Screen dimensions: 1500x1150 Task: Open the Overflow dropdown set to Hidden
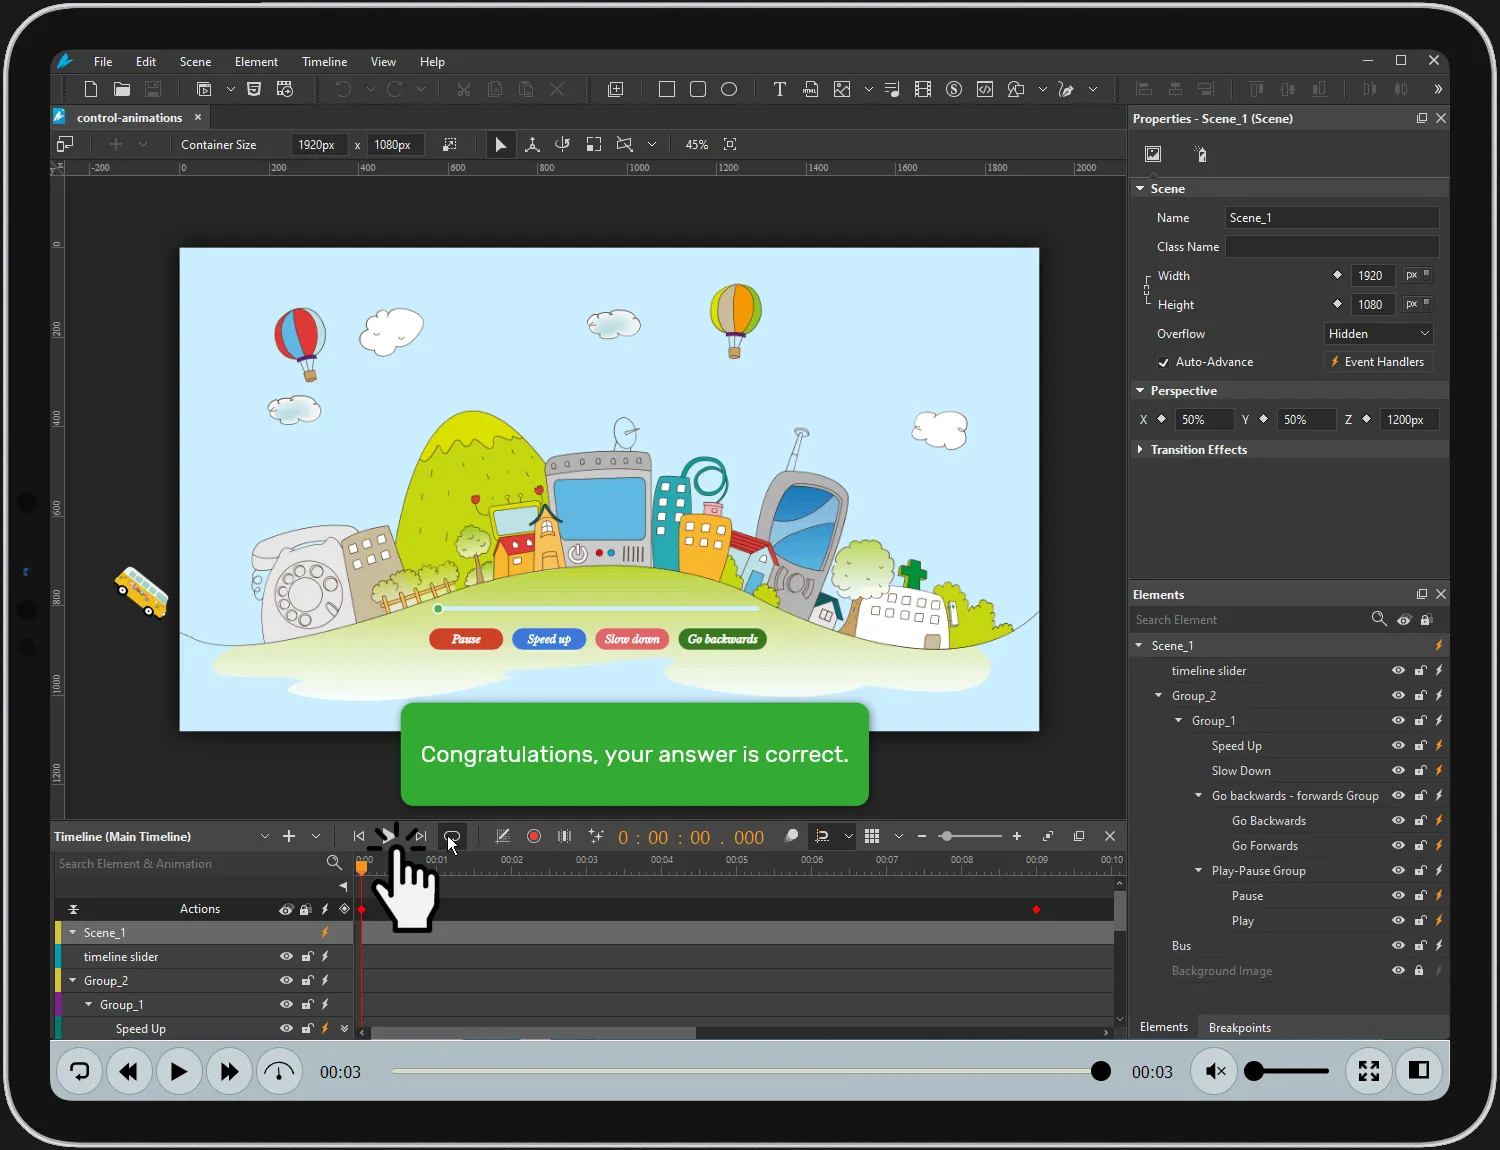click(x=1378, y=333)
